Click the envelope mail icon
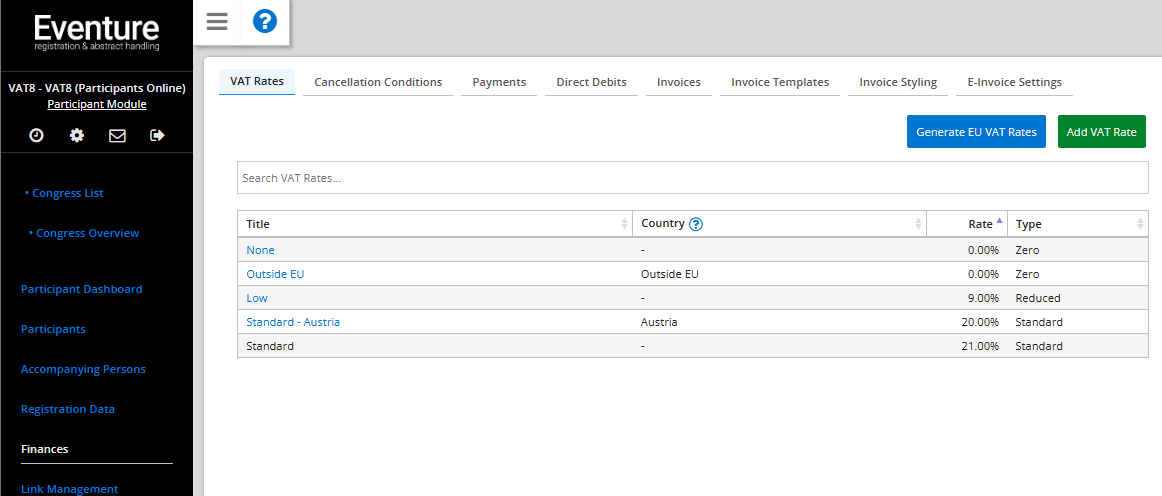 point(117,135)
